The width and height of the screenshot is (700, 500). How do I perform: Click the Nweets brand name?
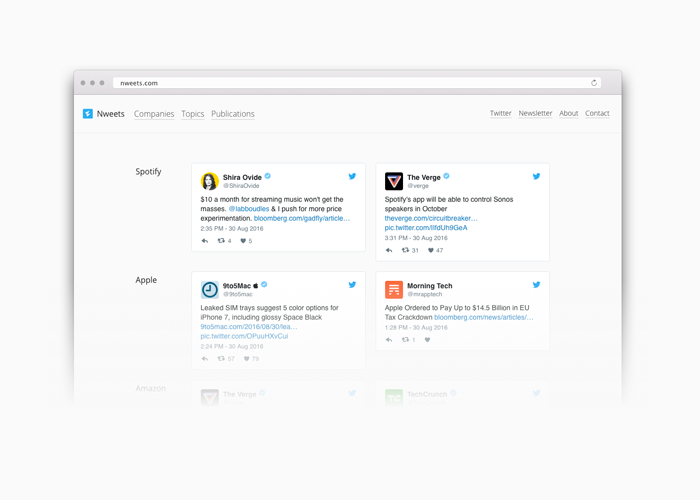click(x=111, y=114)
